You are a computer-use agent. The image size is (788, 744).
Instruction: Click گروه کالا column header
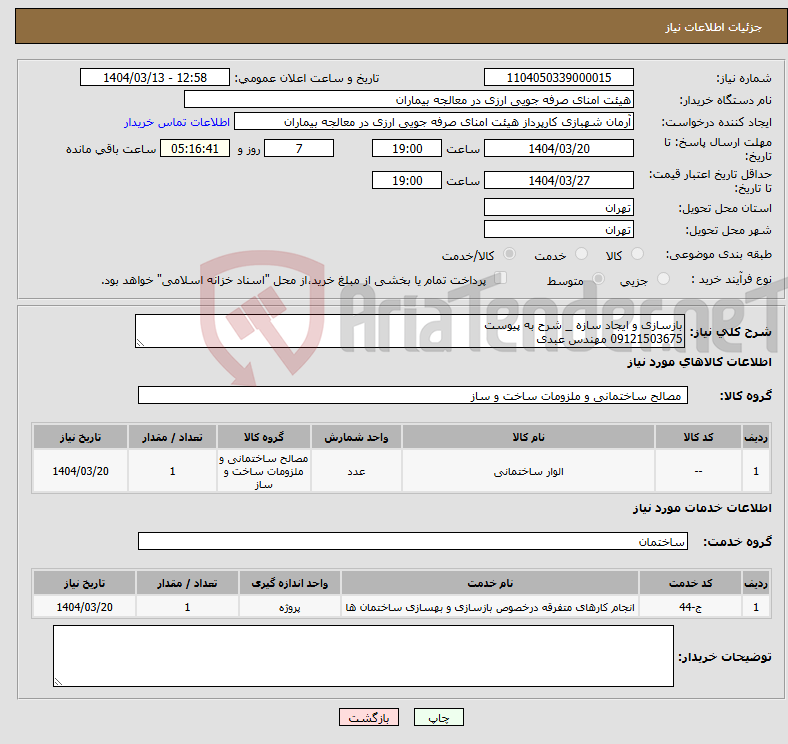264,437
